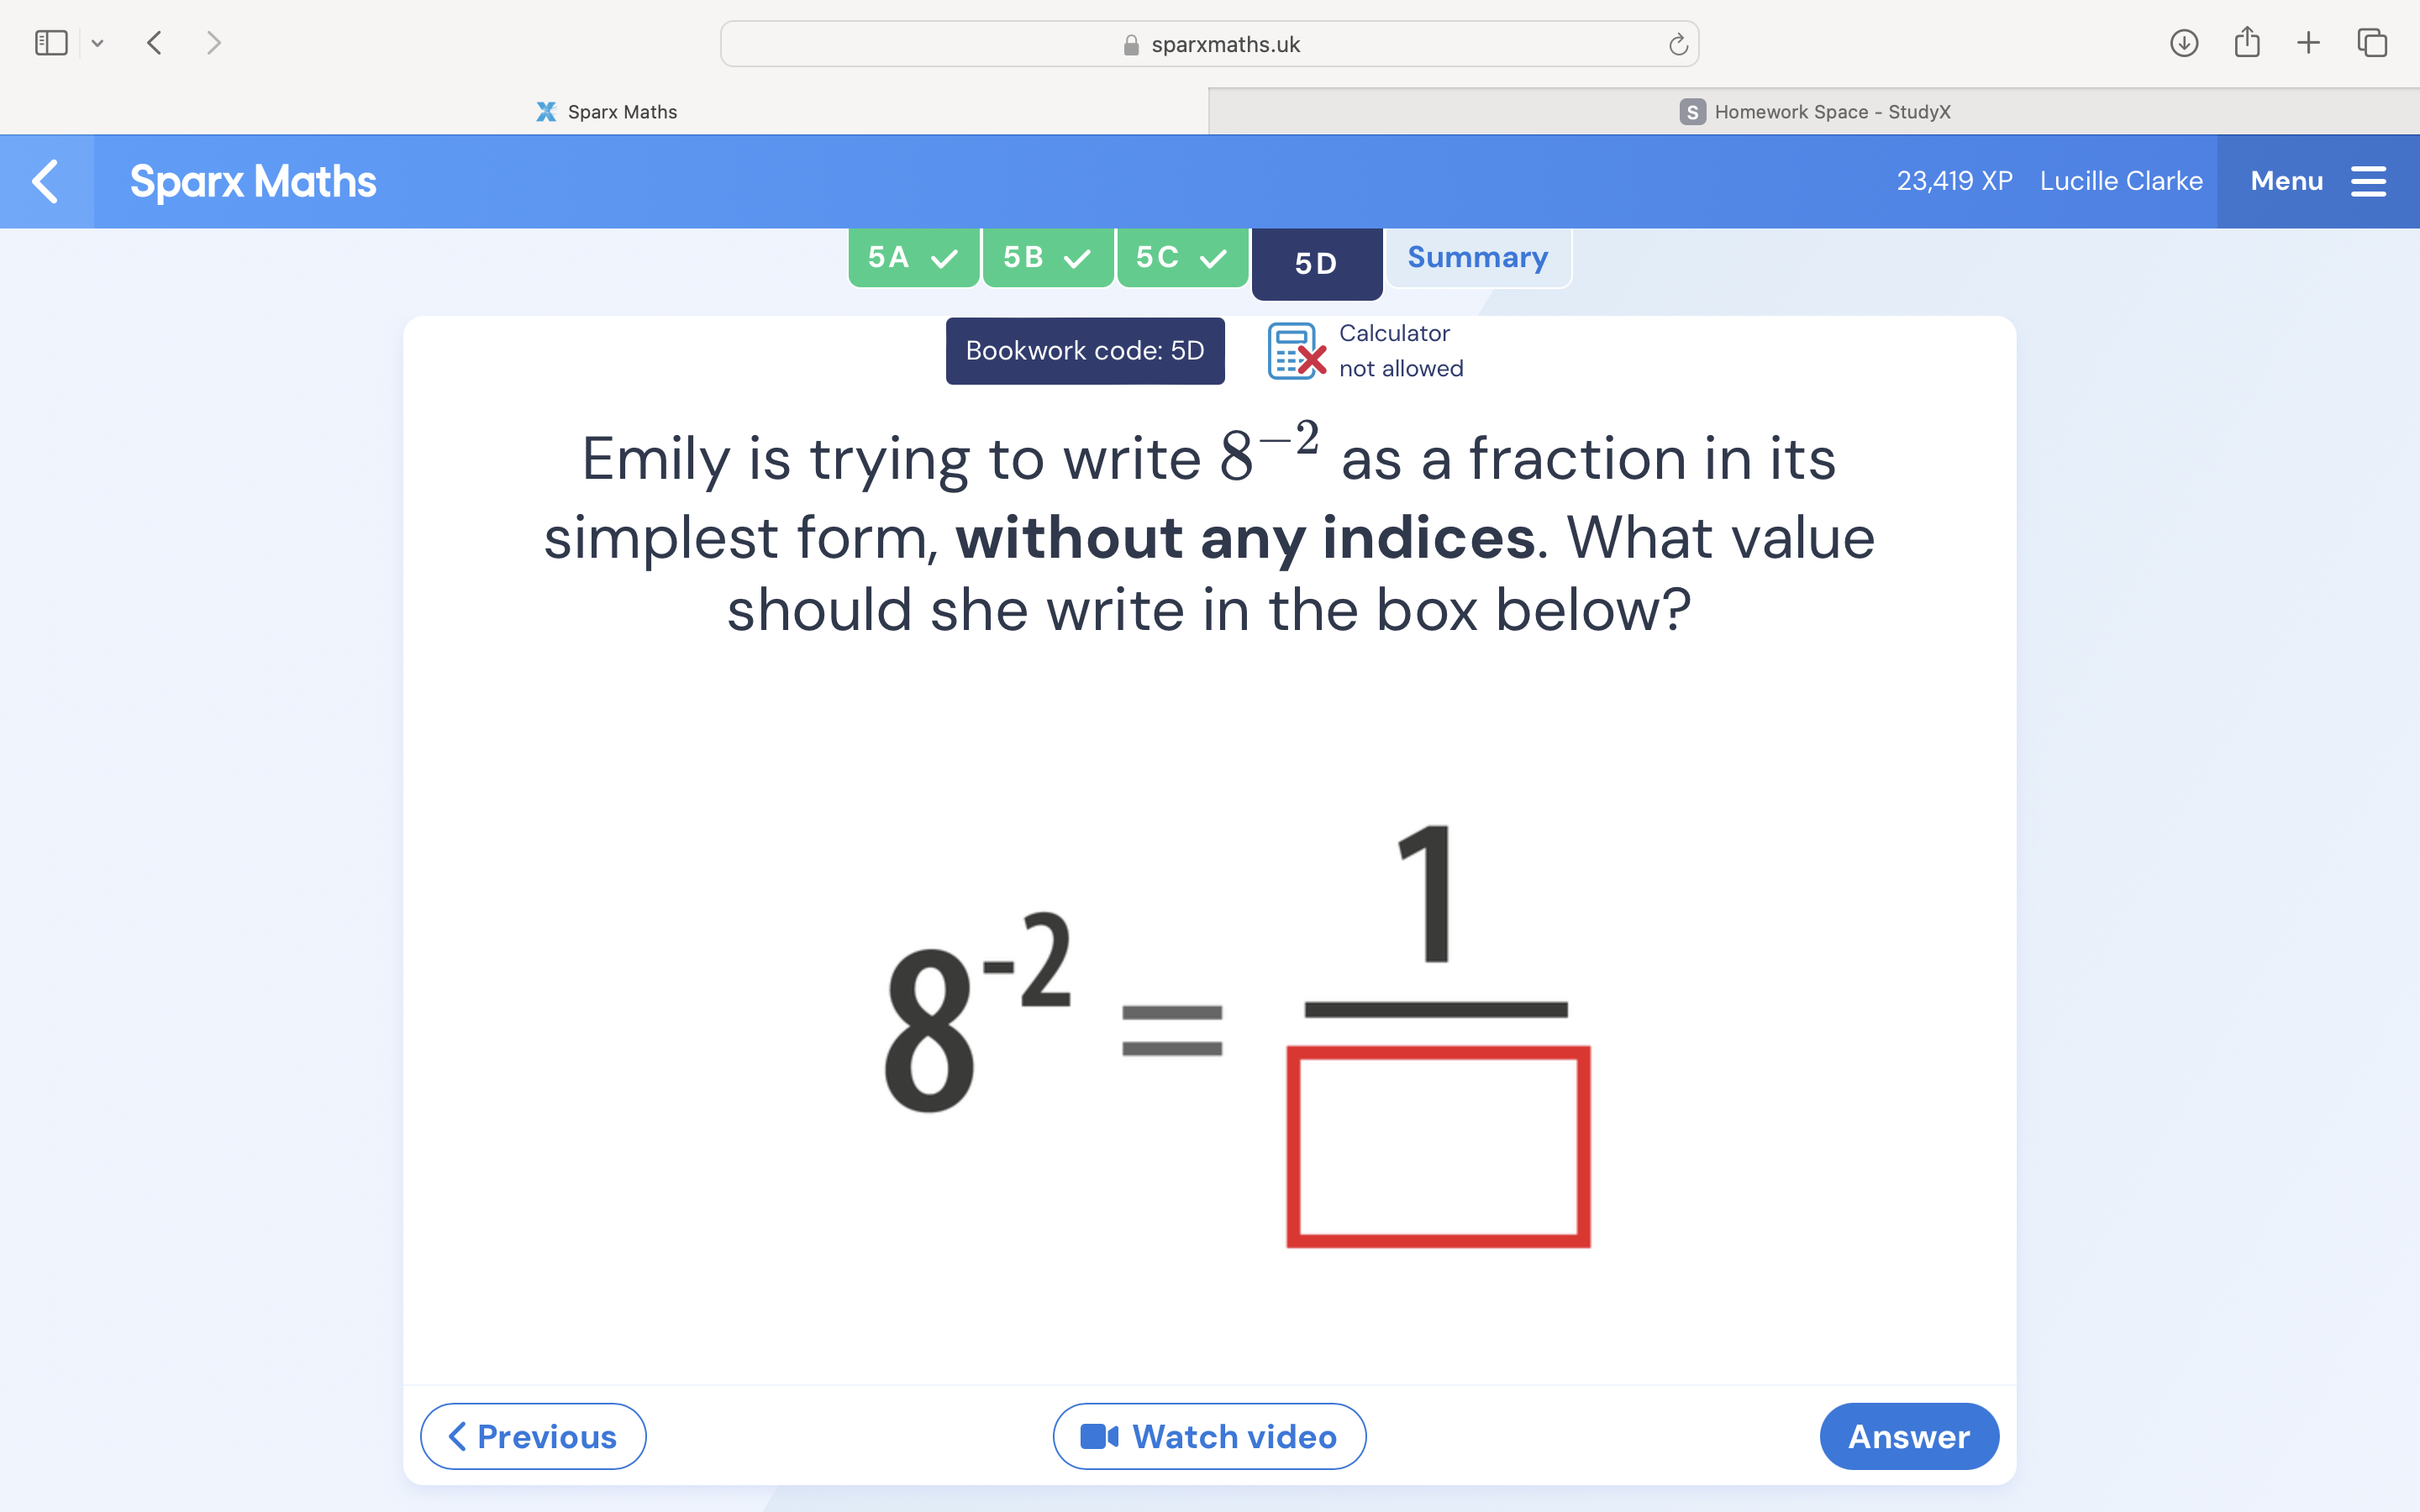This screenshot has height=1512, width=2420.
Task: Click the Watch video button
Action: [x=1209, y=1436]
